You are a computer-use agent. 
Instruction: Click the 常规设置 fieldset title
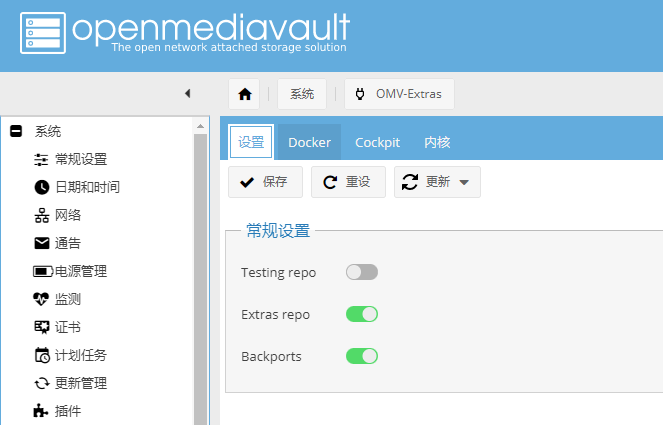click(278, 231)
